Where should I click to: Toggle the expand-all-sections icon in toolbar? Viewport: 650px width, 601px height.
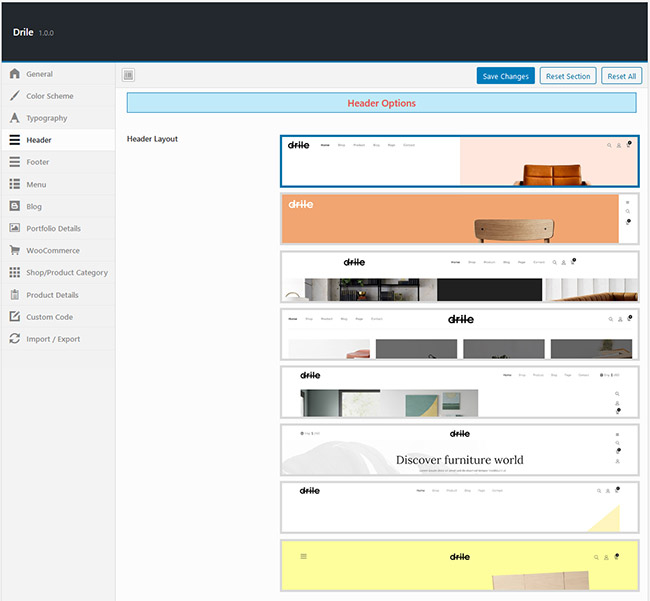click(x=129, y=75)
